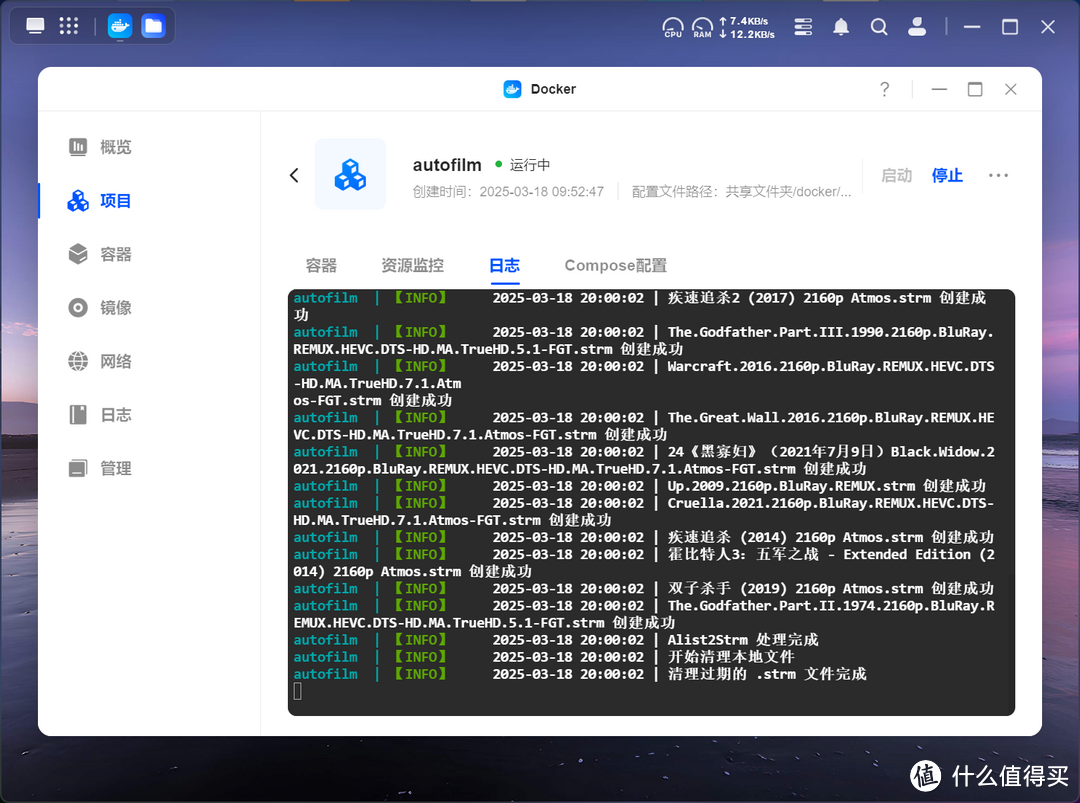Open the task list icon near the system tray
The height and width of the screenshot is (803, 1080).
tap(803, 27)
